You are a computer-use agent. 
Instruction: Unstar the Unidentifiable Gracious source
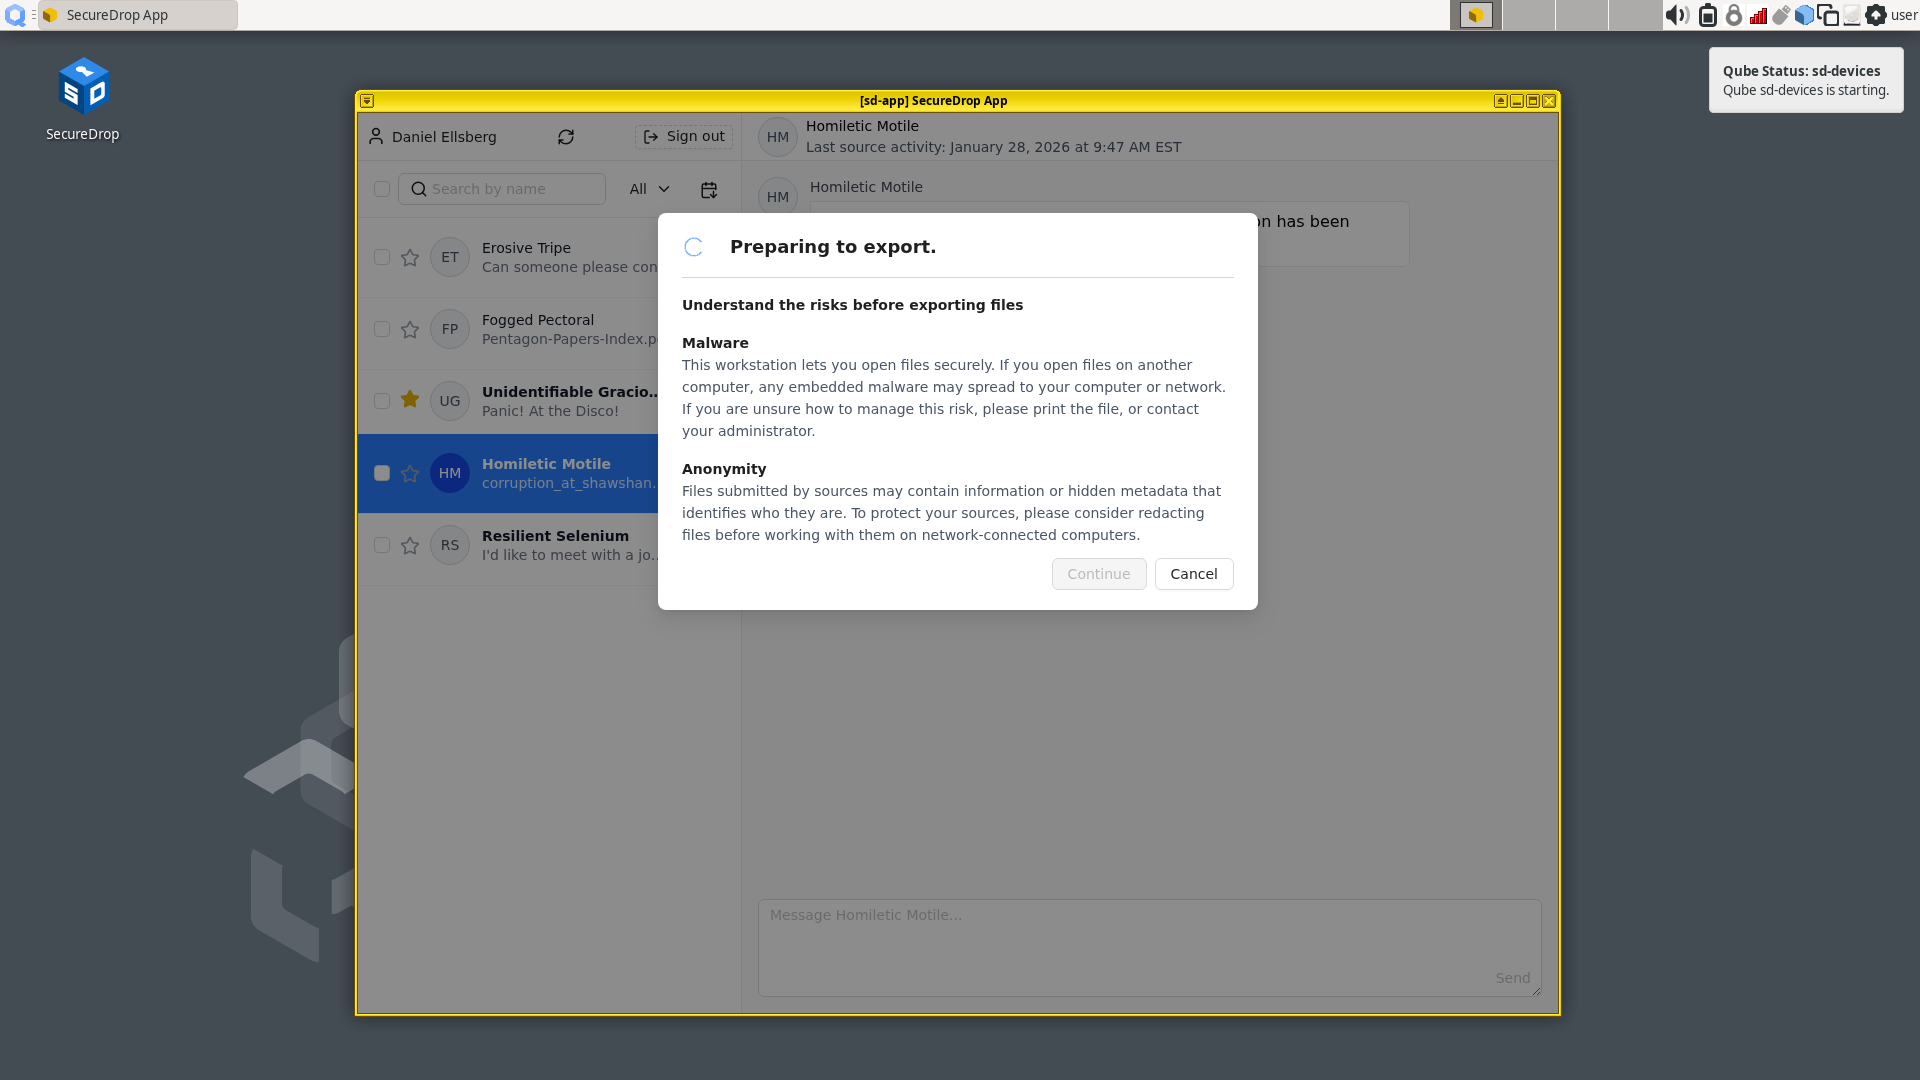(x=410, y=400)
